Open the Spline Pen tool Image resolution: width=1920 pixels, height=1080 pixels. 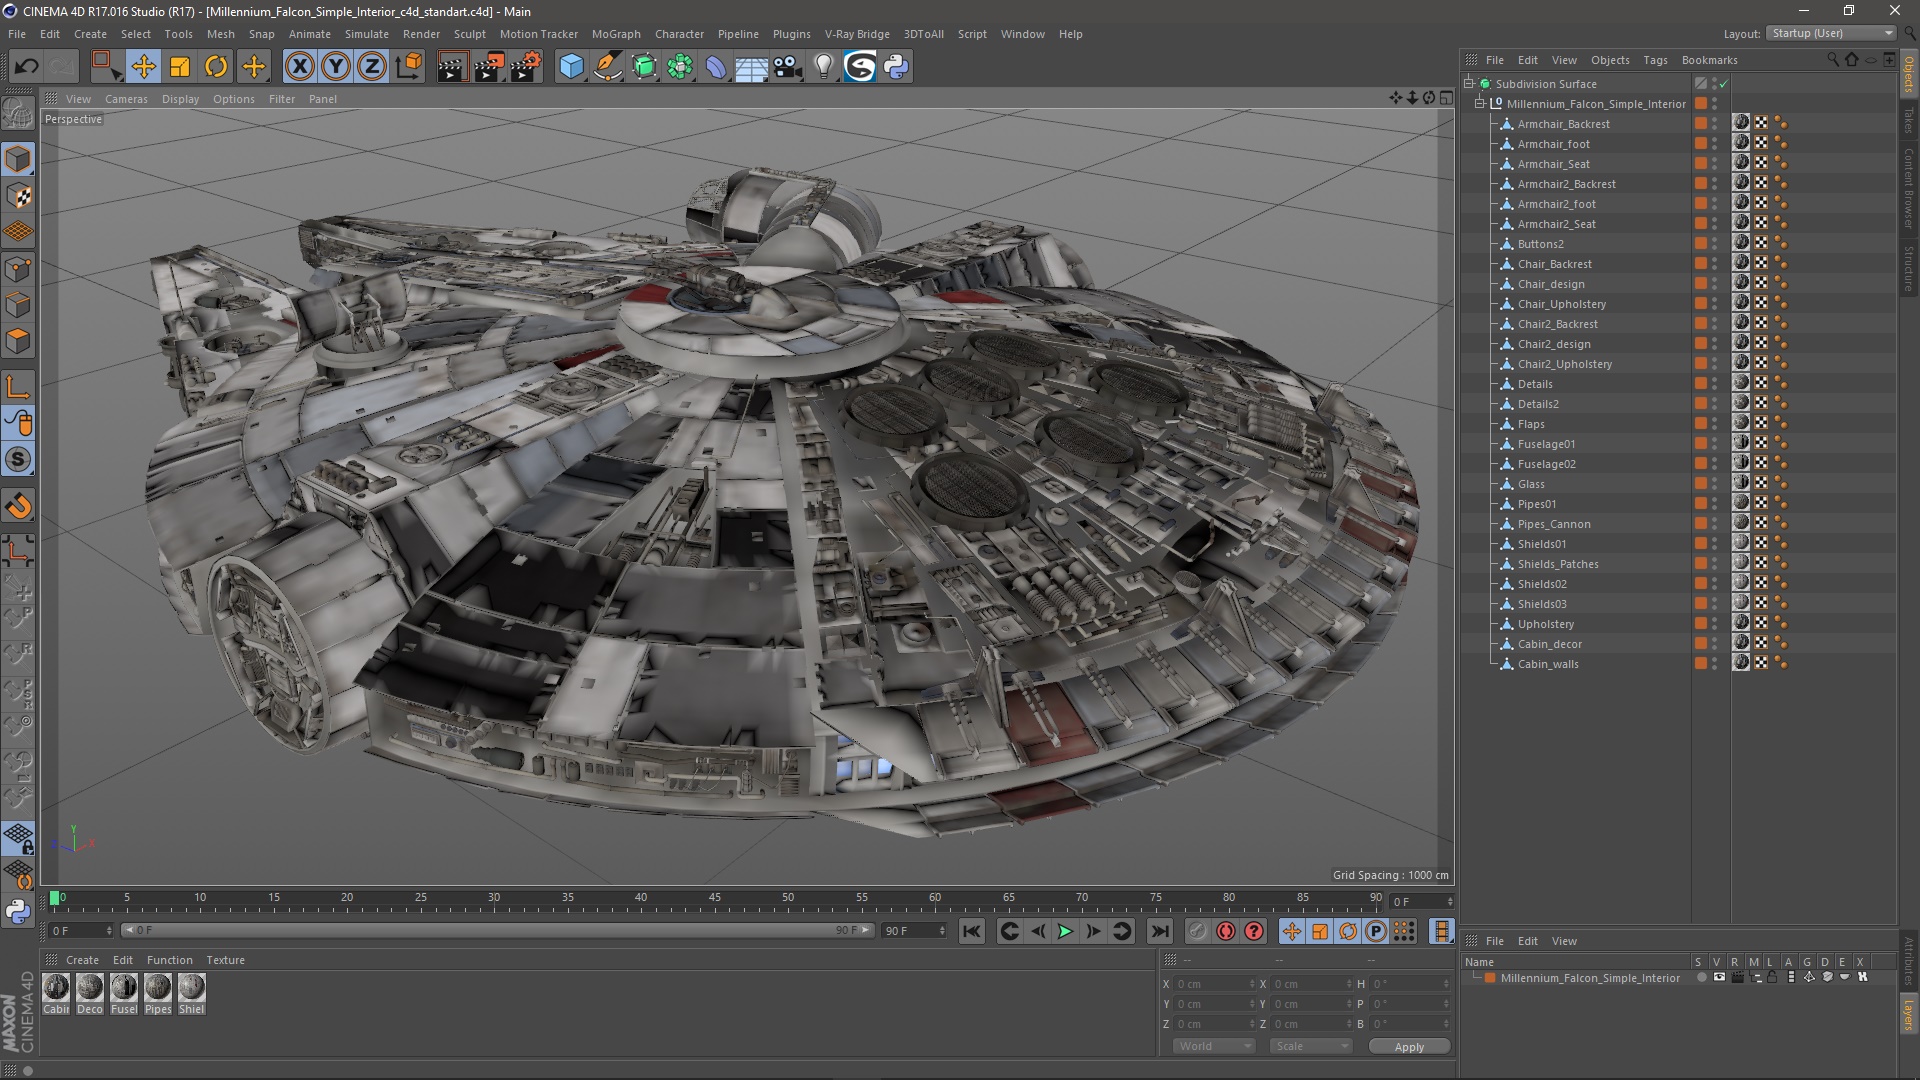(x=608, y=67)
